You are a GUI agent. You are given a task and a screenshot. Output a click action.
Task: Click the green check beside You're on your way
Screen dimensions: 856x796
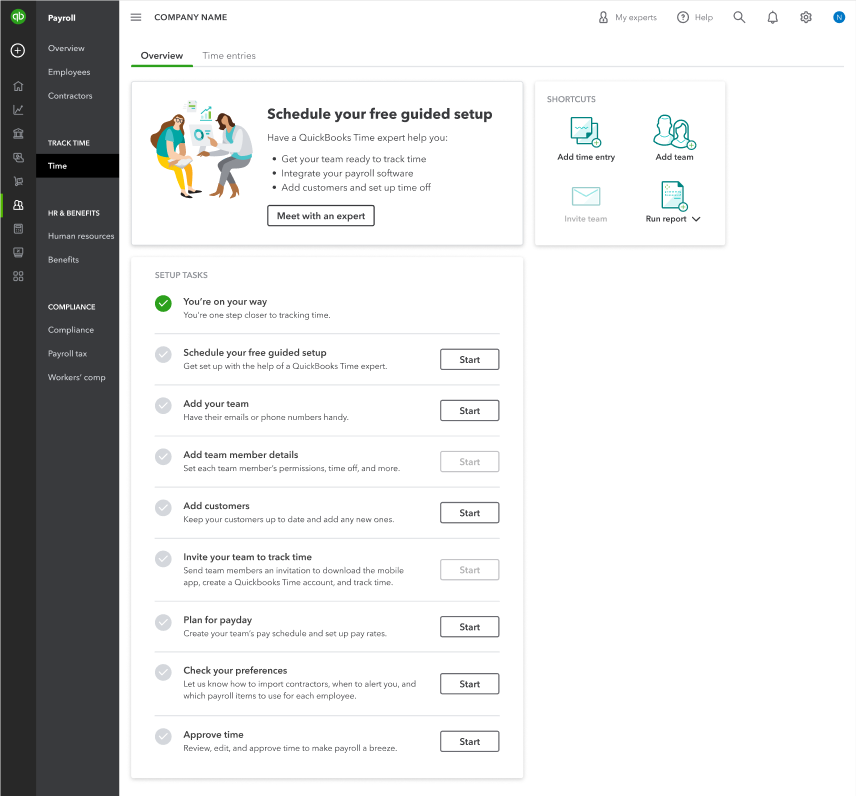(x=163, y=303)
